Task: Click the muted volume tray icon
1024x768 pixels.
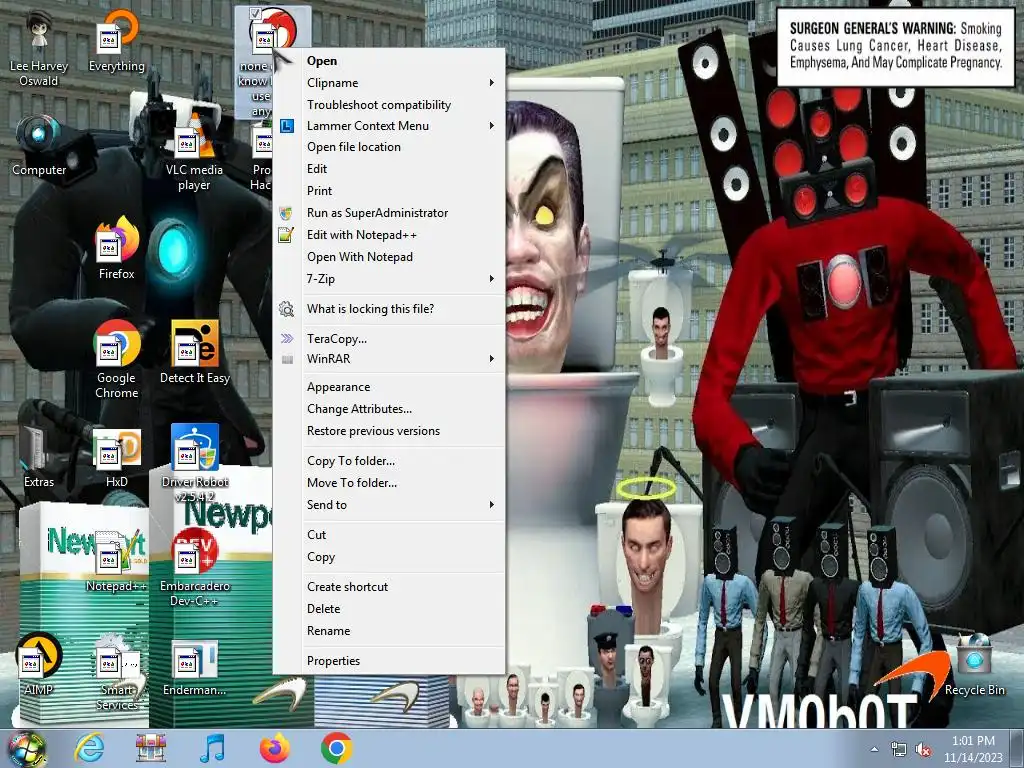Action: pos(923,750)
